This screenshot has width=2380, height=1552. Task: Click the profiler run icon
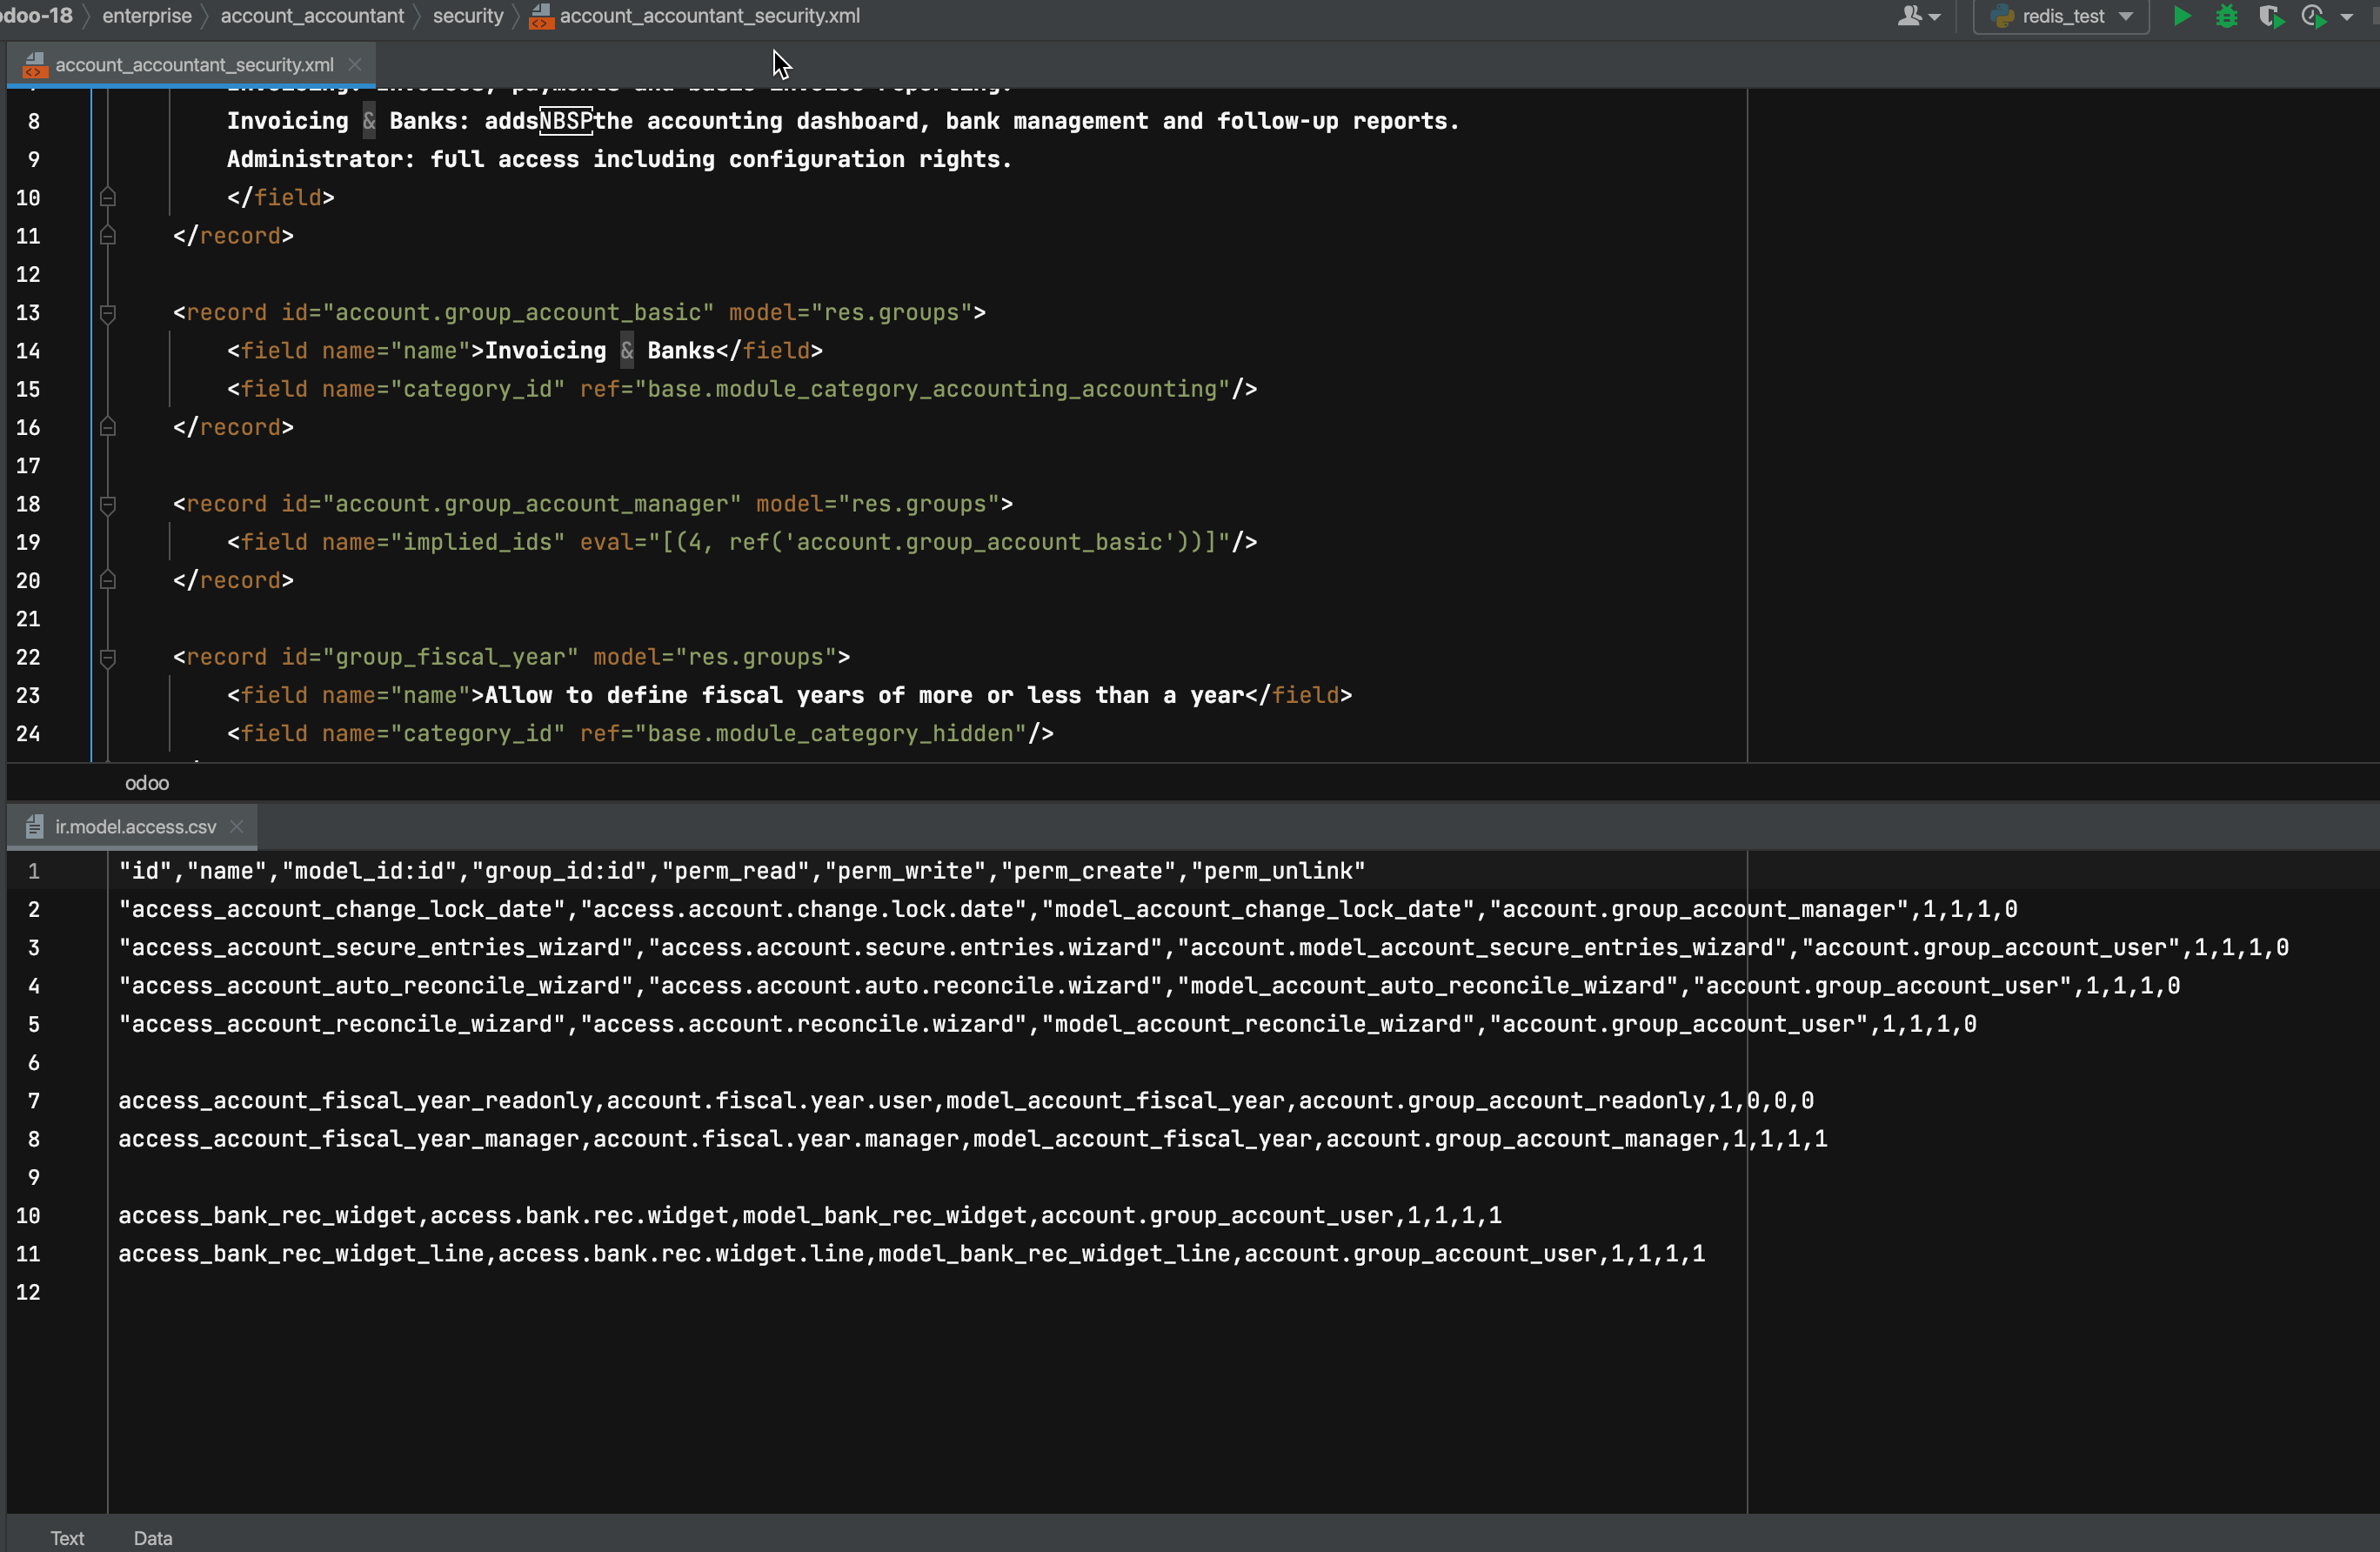[2313, 16]
